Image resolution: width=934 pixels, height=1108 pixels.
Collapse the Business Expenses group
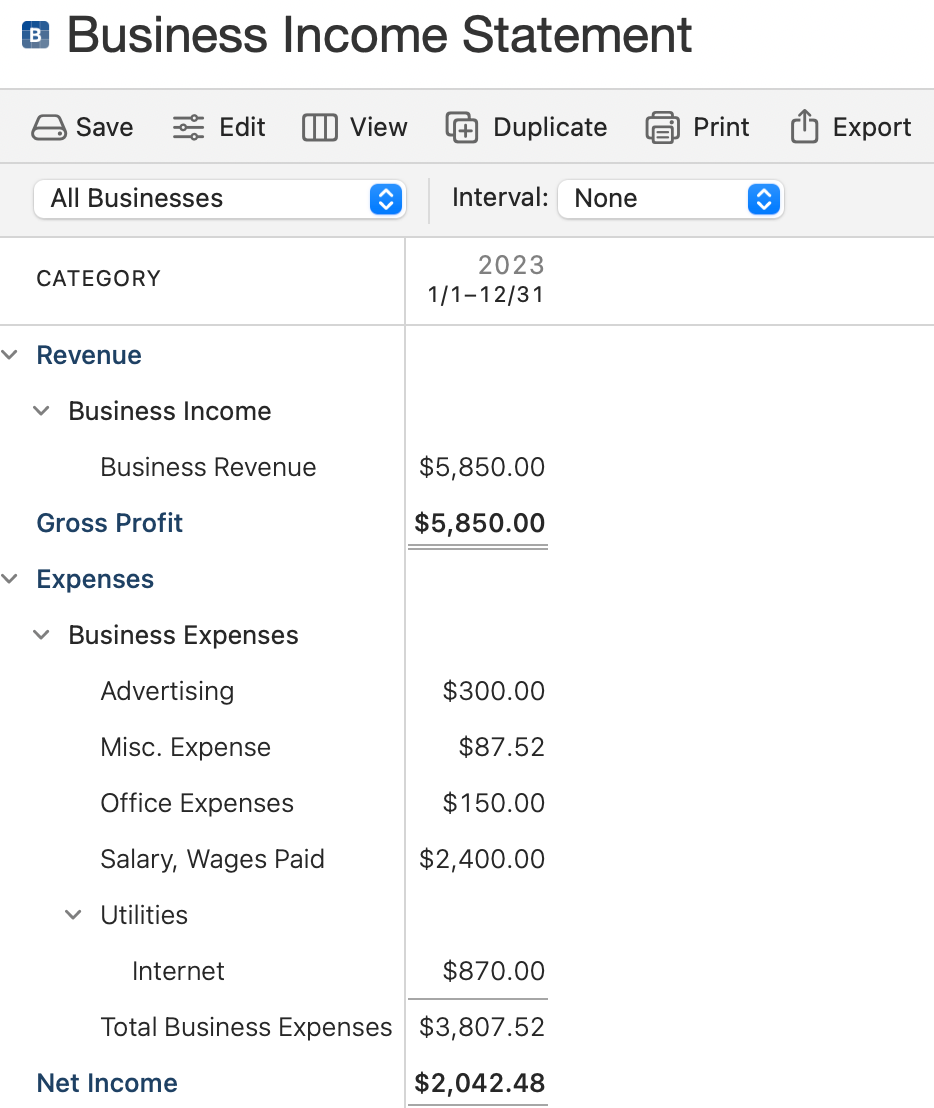42,635
